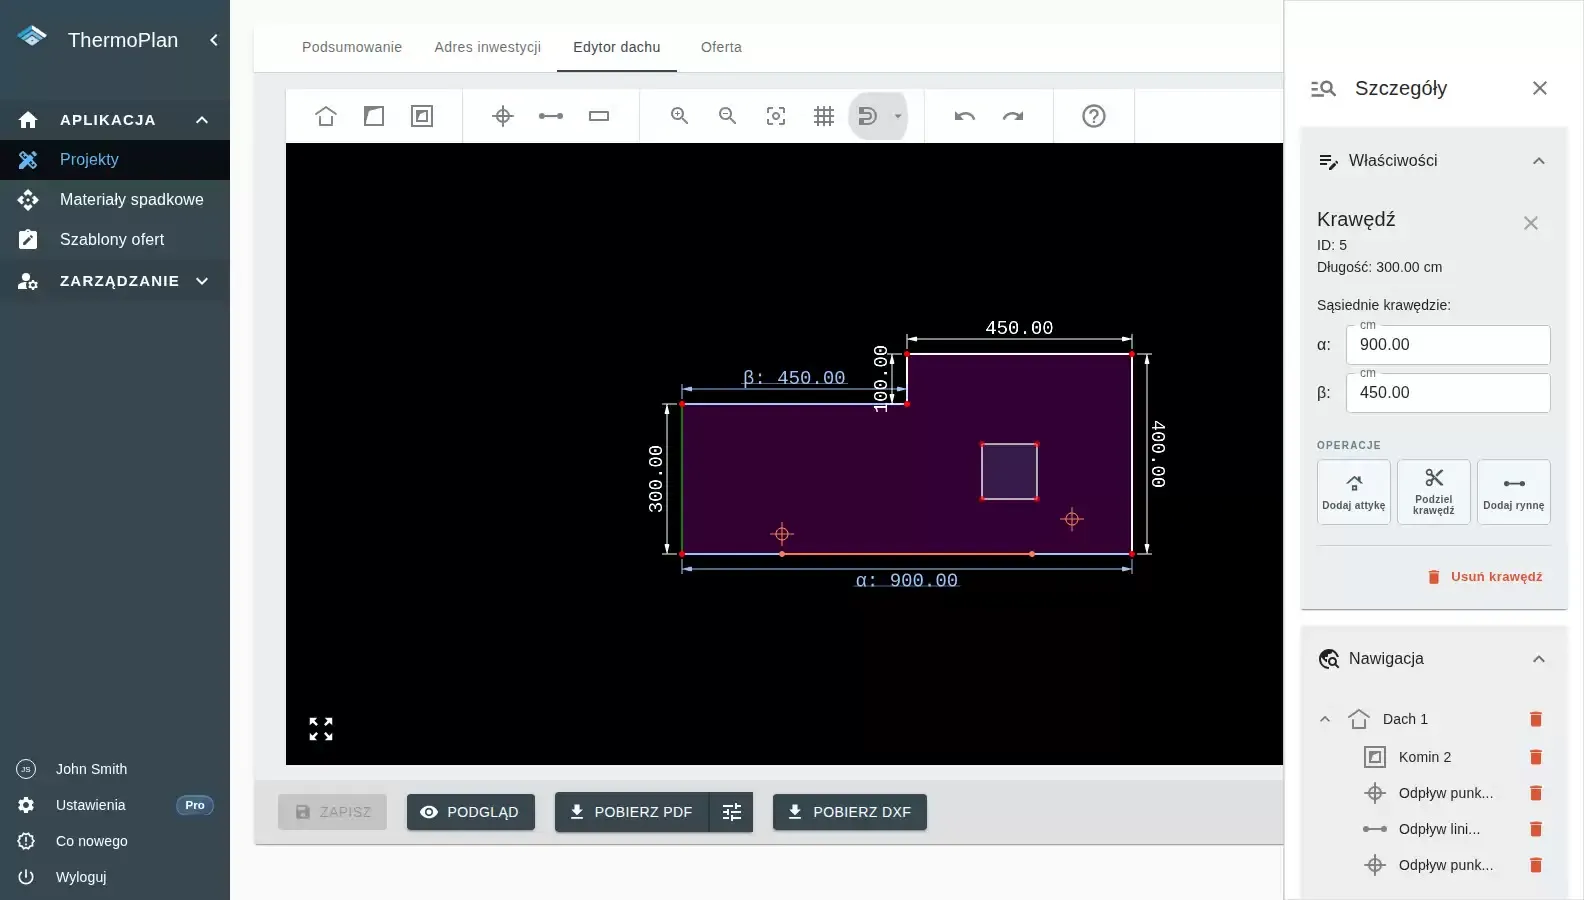Screen dimensions: 1584x900
Task: Click the Dodaj rynnę button
Action: (1514, 492)
